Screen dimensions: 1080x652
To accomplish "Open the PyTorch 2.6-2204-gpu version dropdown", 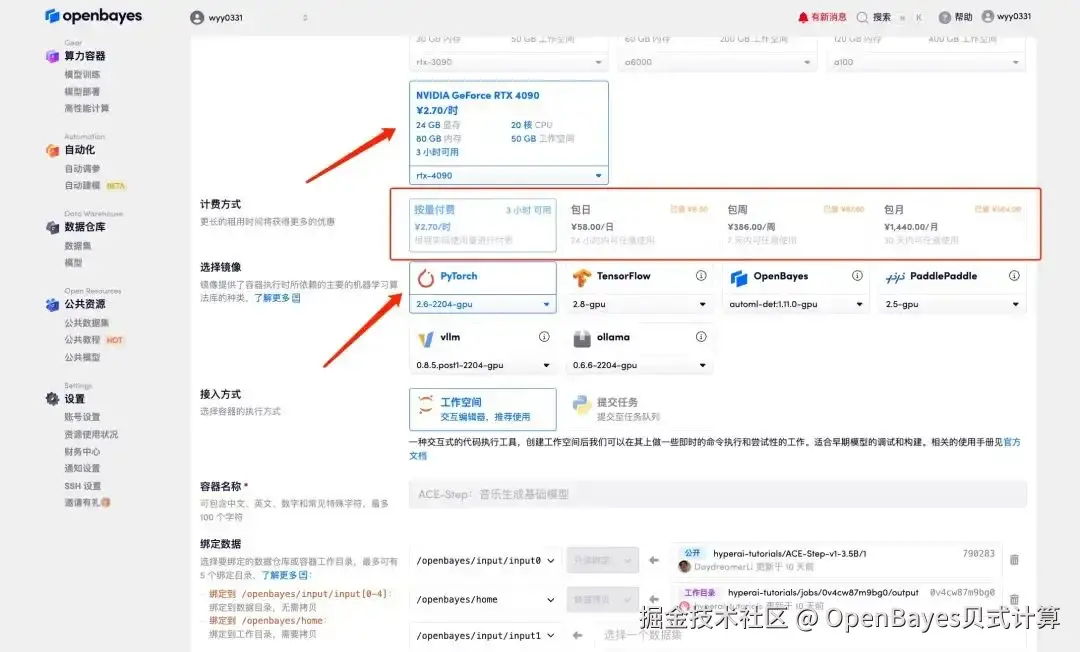I will [x=483, y=304].
